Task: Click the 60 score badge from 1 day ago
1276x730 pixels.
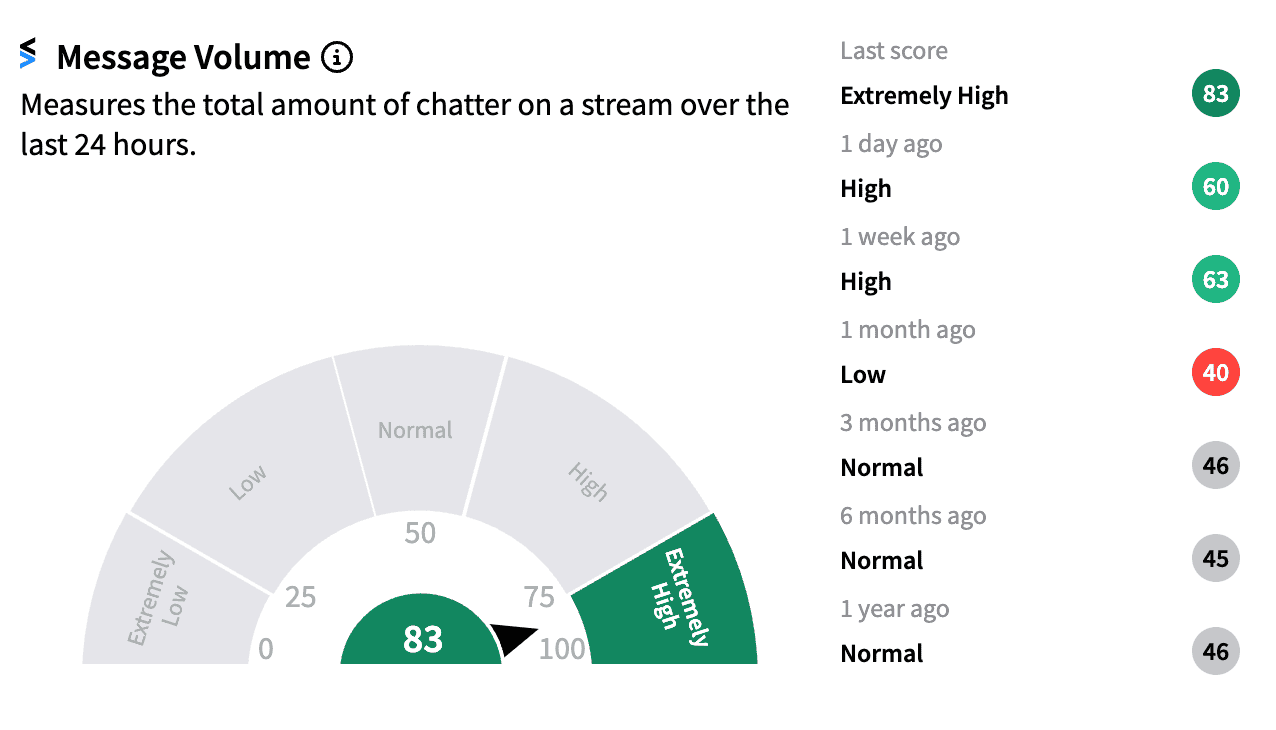Action: (x=1215, y=188)
